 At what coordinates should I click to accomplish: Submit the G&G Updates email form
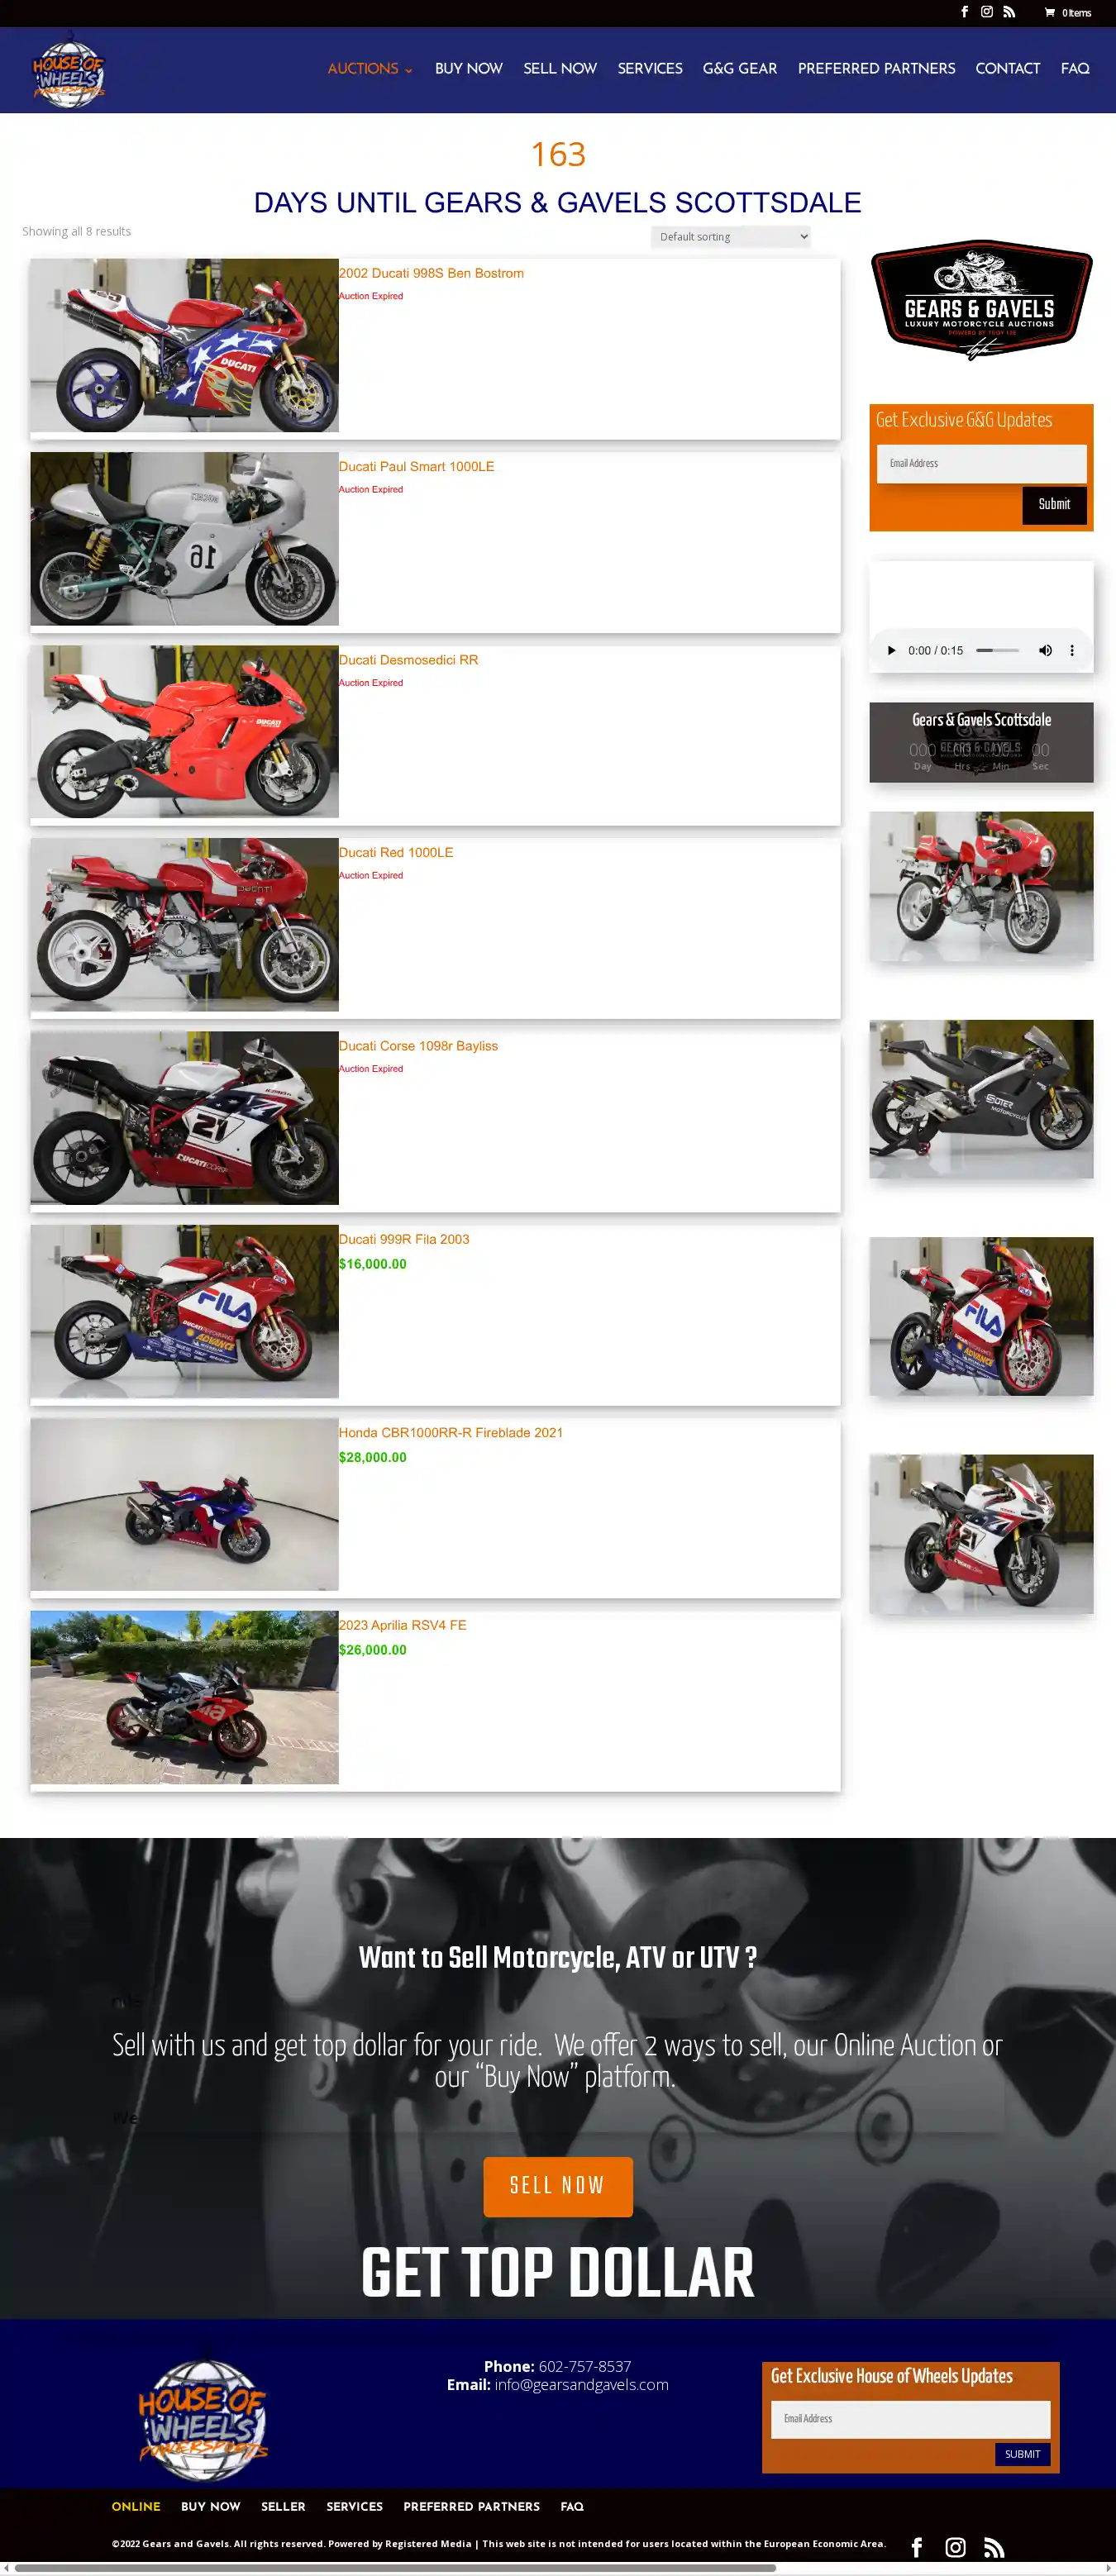(1054, 504)
